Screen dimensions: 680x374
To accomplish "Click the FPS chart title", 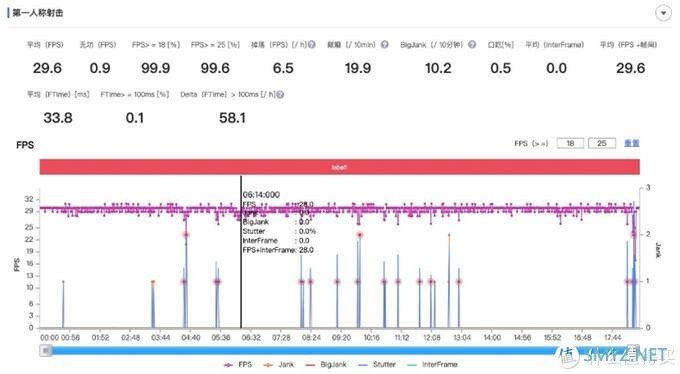I will click(x=25, y=145).
